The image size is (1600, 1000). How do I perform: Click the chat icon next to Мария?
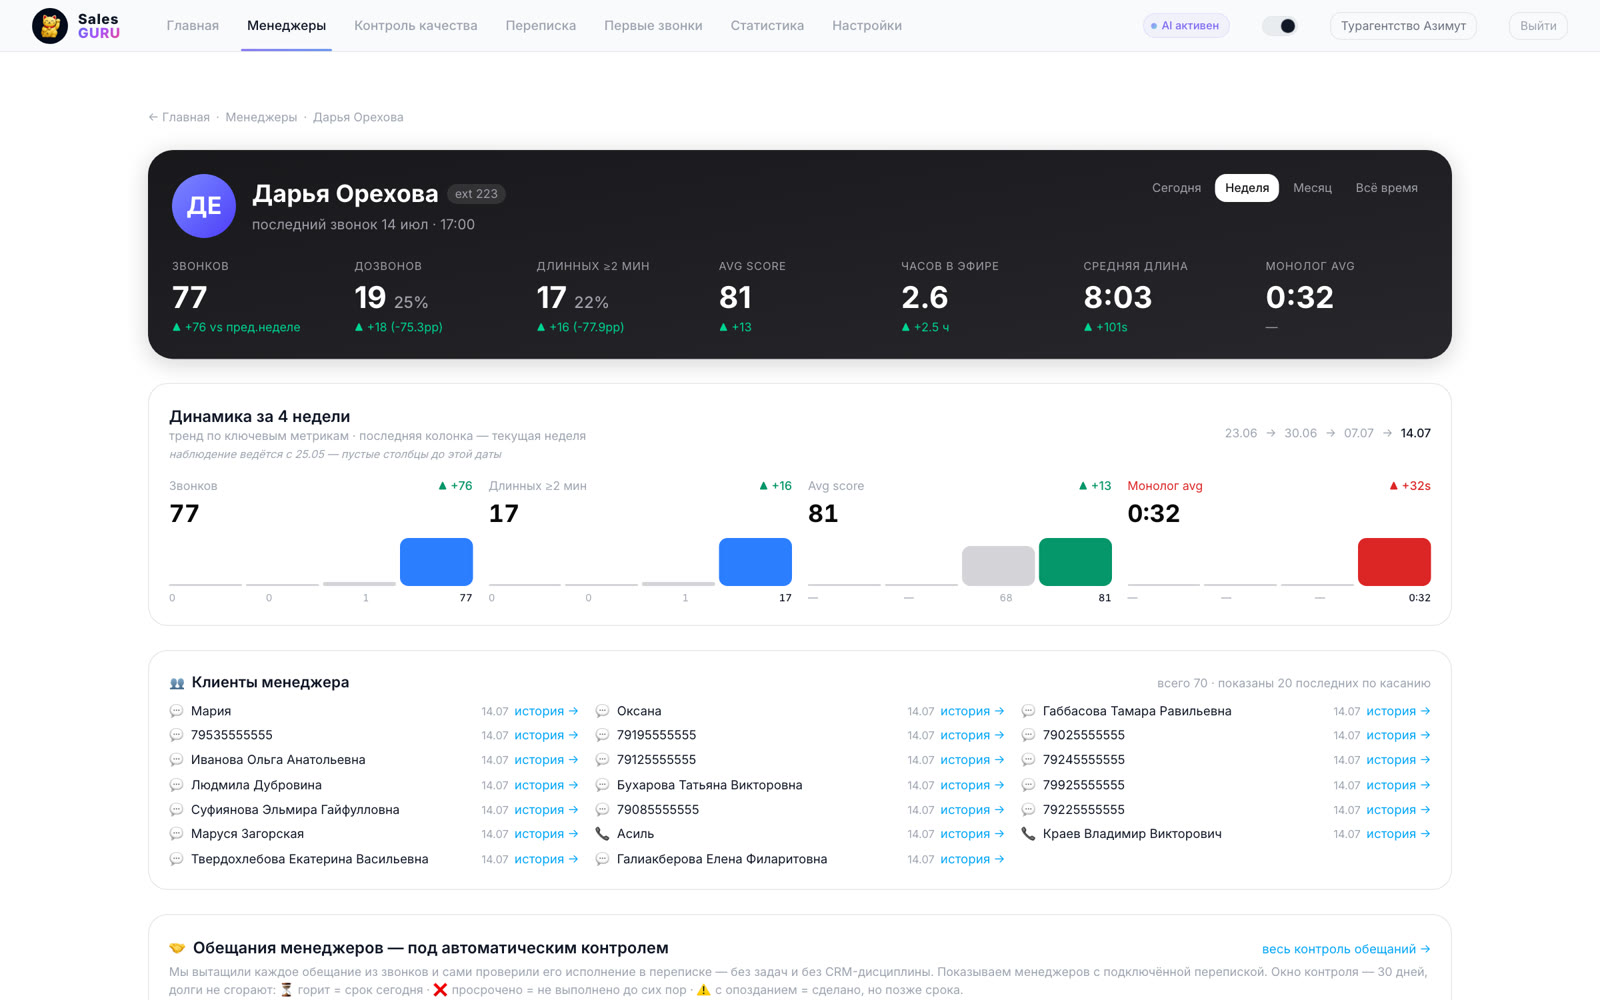[x=177, y=711]
